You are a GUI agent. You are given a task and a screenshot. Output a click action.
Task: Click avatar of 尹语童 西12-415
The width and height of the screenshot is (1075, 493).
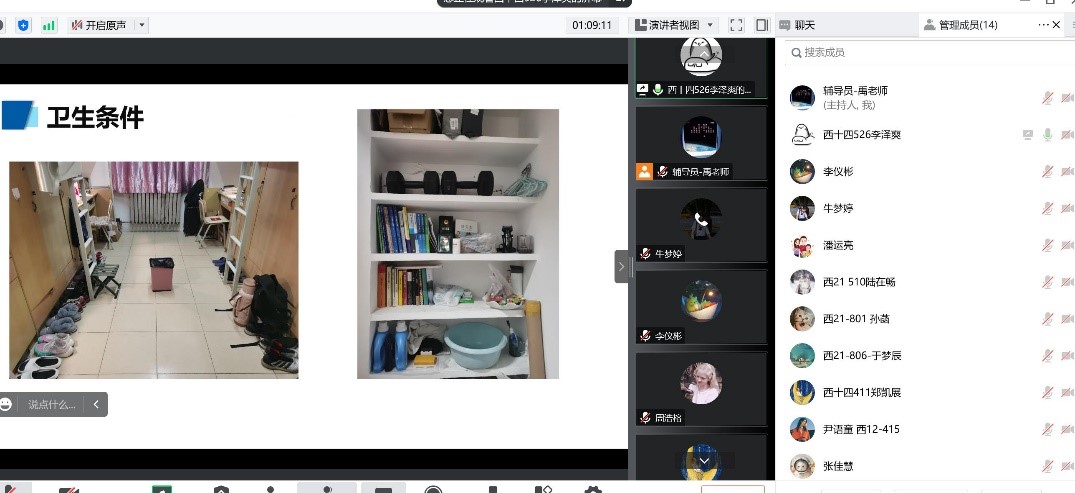click(802, 429)
